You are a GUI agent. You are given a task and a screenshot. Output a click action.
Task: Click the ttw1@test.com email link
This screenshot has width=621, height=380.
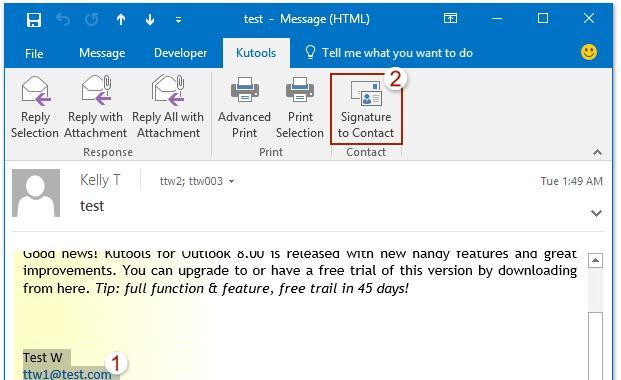pyautogui.click(x=67, y=374)
